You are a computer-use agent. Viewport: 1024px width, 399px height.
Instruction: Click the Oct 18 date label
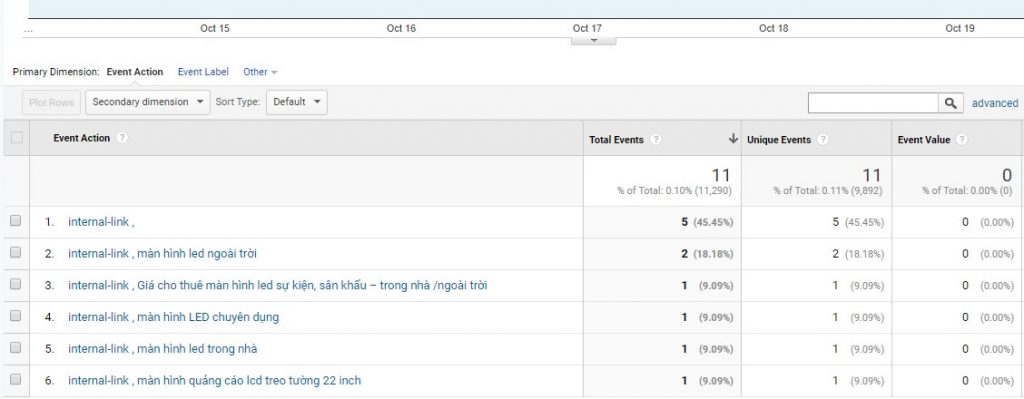(774, 28)
